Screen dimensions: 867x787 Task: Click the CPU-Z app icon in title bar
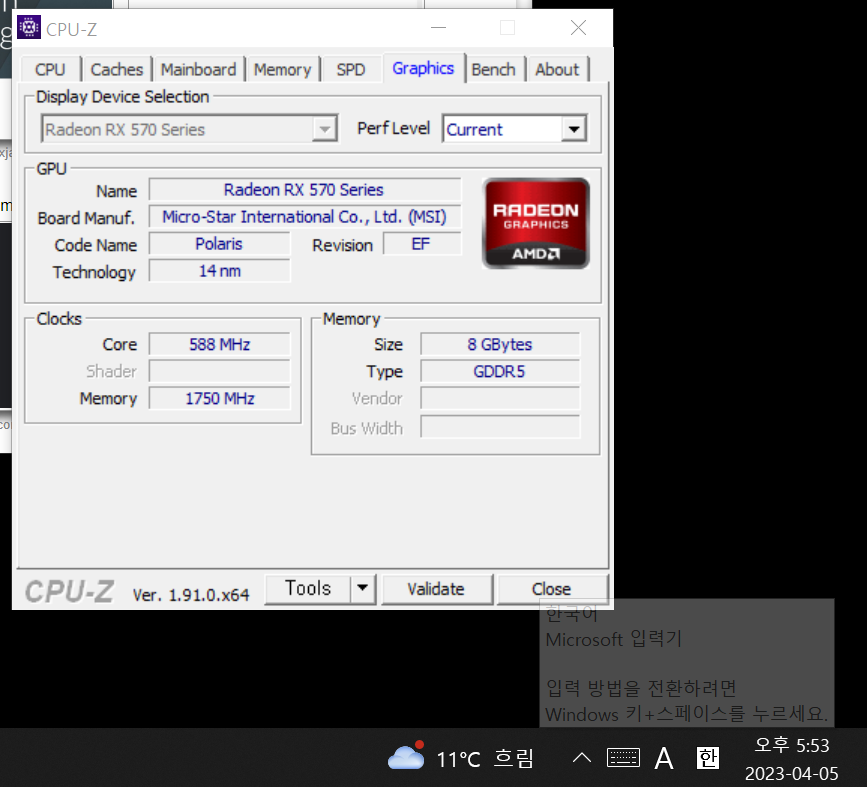point(29,27)
